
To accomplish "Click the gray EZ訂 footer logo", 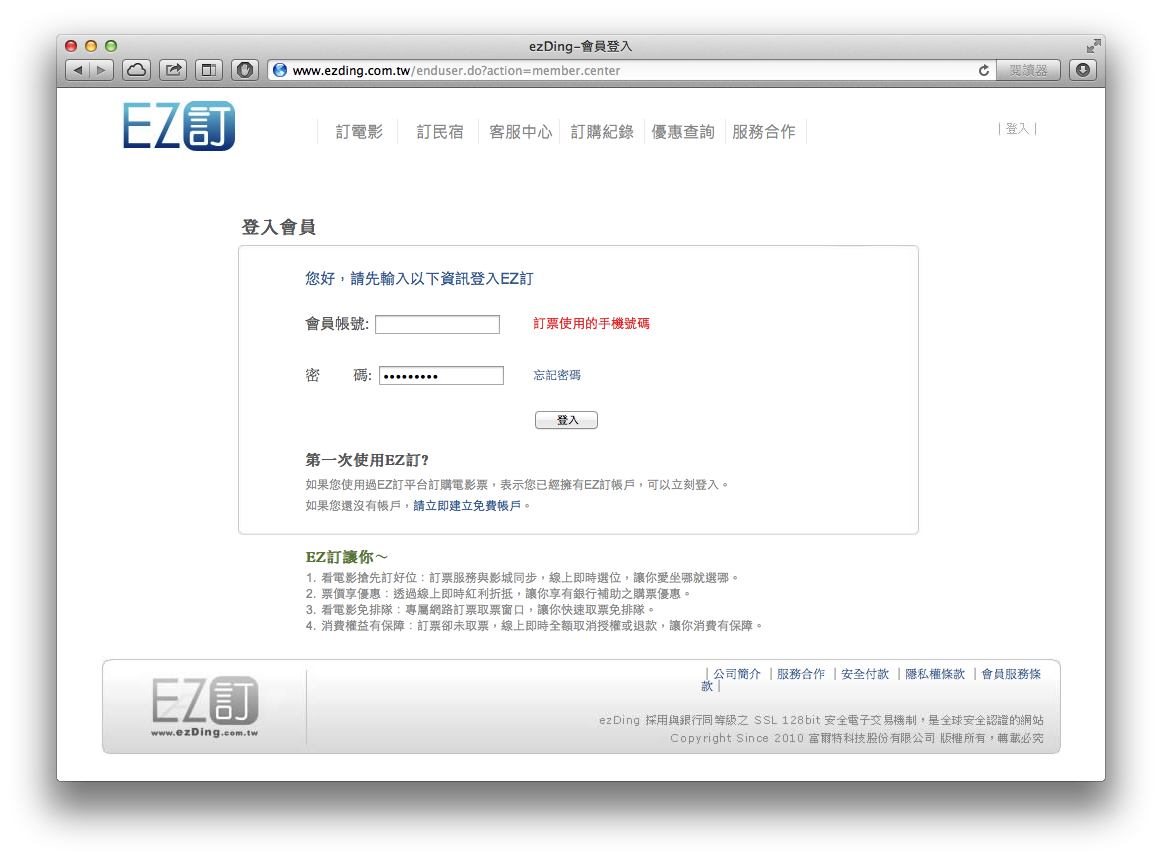I will coord(205,706).
